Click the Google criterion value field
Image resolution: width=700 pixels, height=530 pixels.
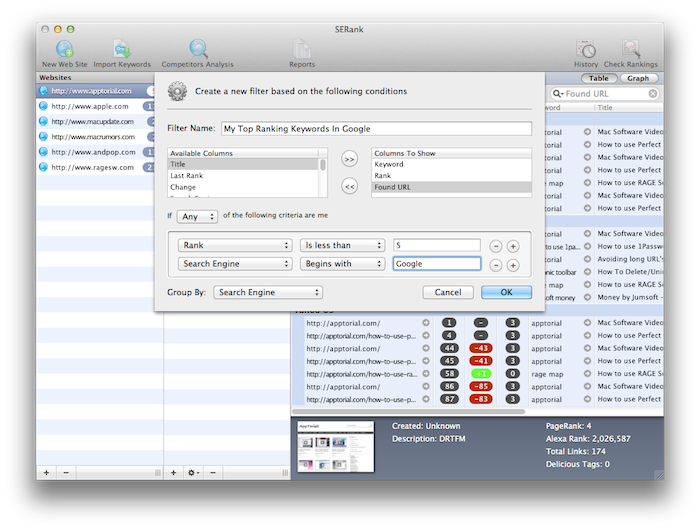[x=437, y=263]
